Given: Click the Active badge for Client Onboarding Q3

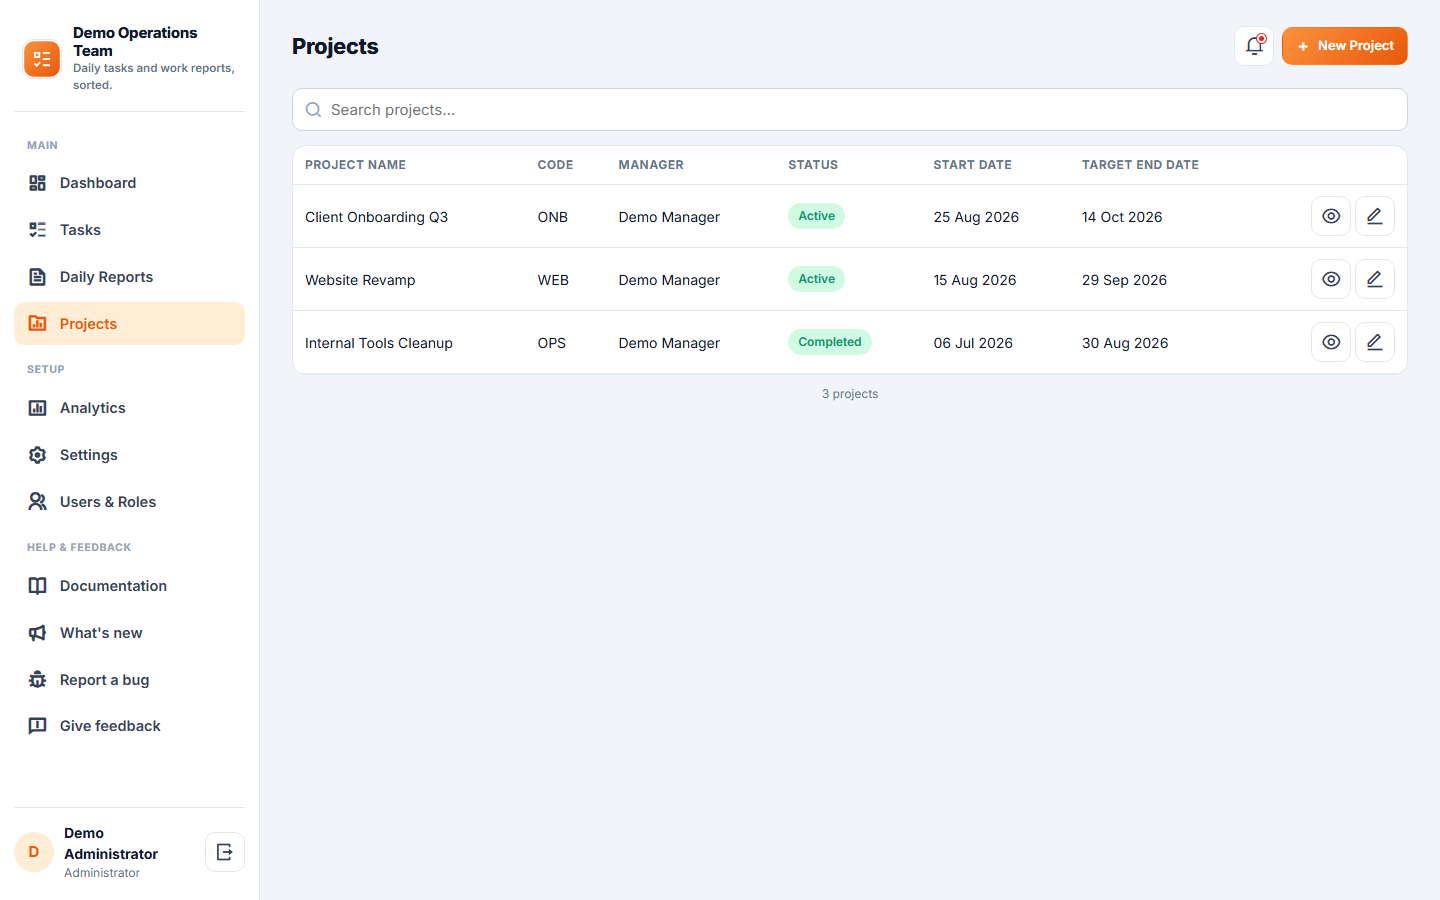Looking at the screenshot, I should 817,216.
